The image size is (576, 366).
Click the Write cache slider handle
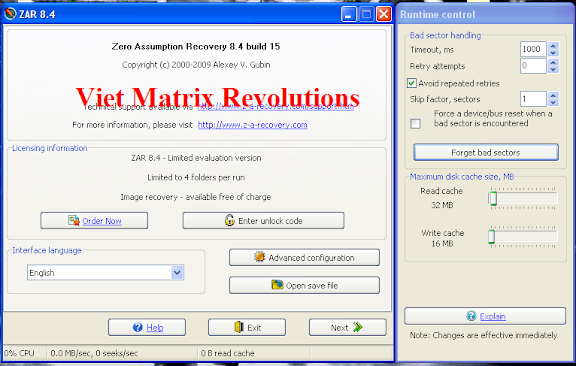point(492,237)
